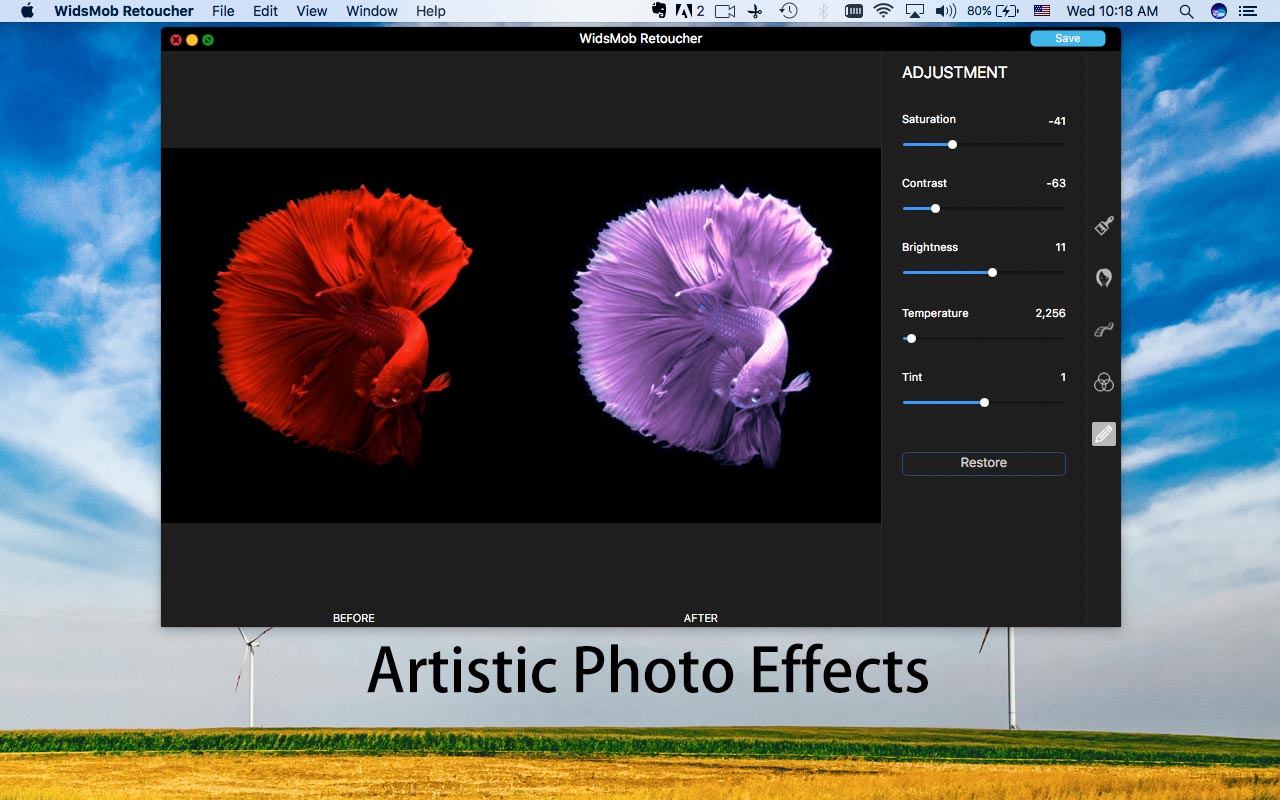Click the Contrast slider handle
The image size is (1280, 800).
[935, 208]
